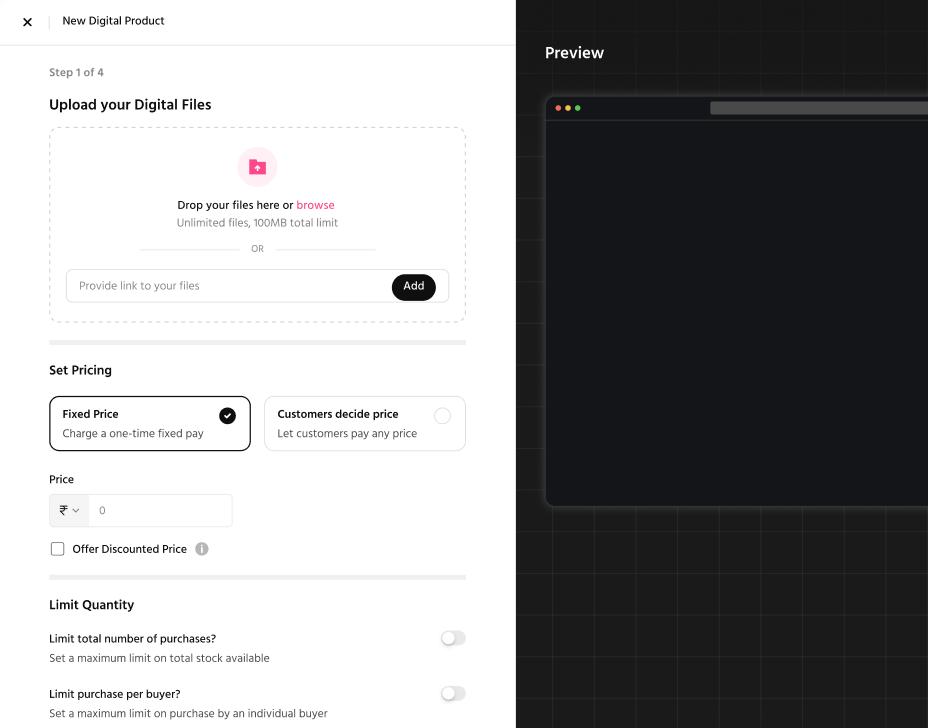Toggle Limit purchase per buyer switch
Image resolution: width=928 pixels, height=728 pixels.
click(453, 693)
